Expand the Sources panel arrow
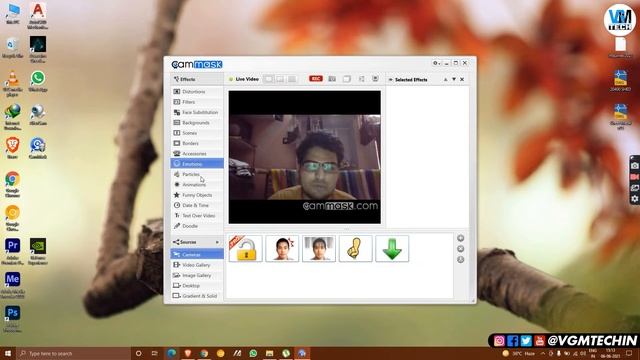The height and width of the screenshot is (360, 640). 217,242
